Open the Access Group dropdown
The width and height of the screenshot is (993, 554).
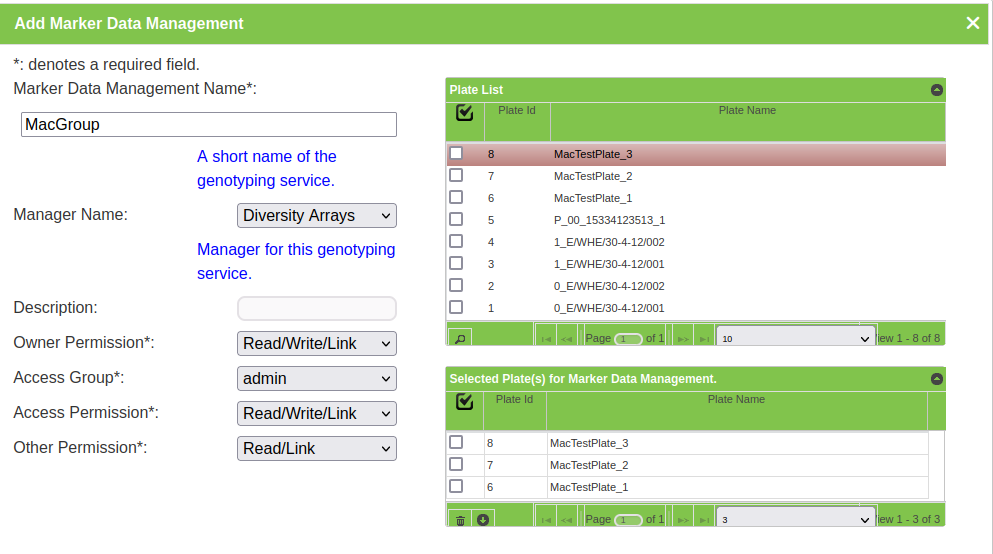[316, 379]
